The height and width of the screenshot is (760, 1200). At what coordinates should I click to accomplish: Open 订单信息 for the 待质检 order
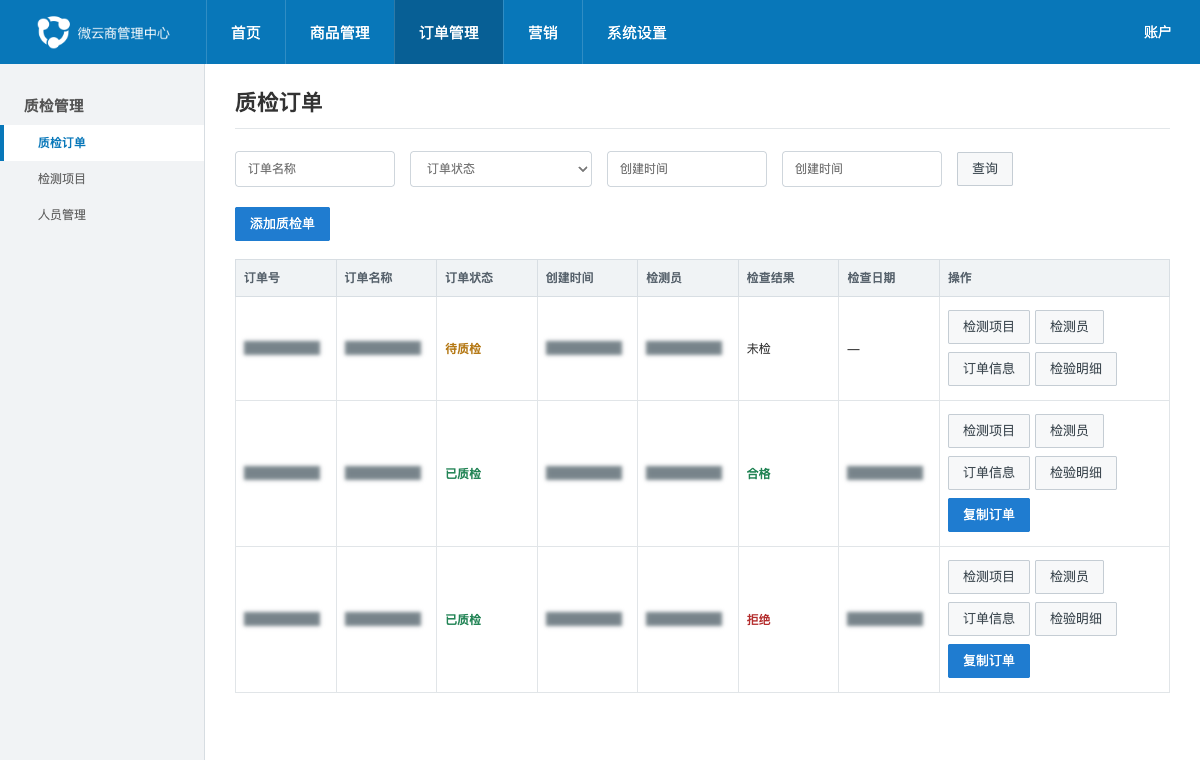[989, 369]
